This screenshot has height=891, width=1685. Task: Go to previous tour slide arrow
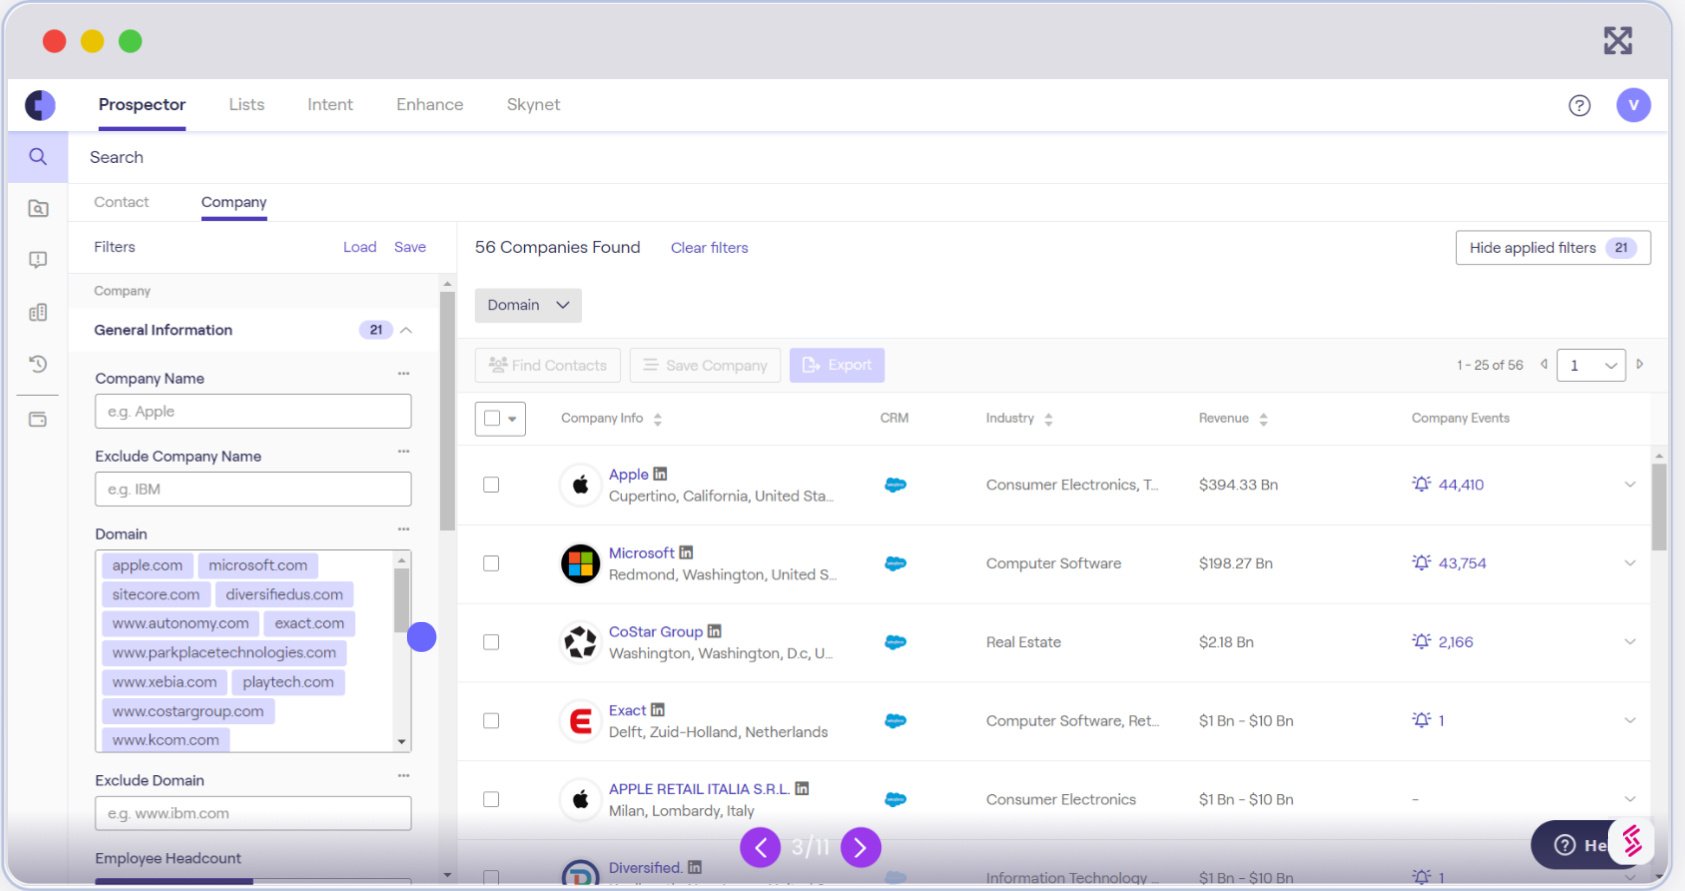[760, 848]
